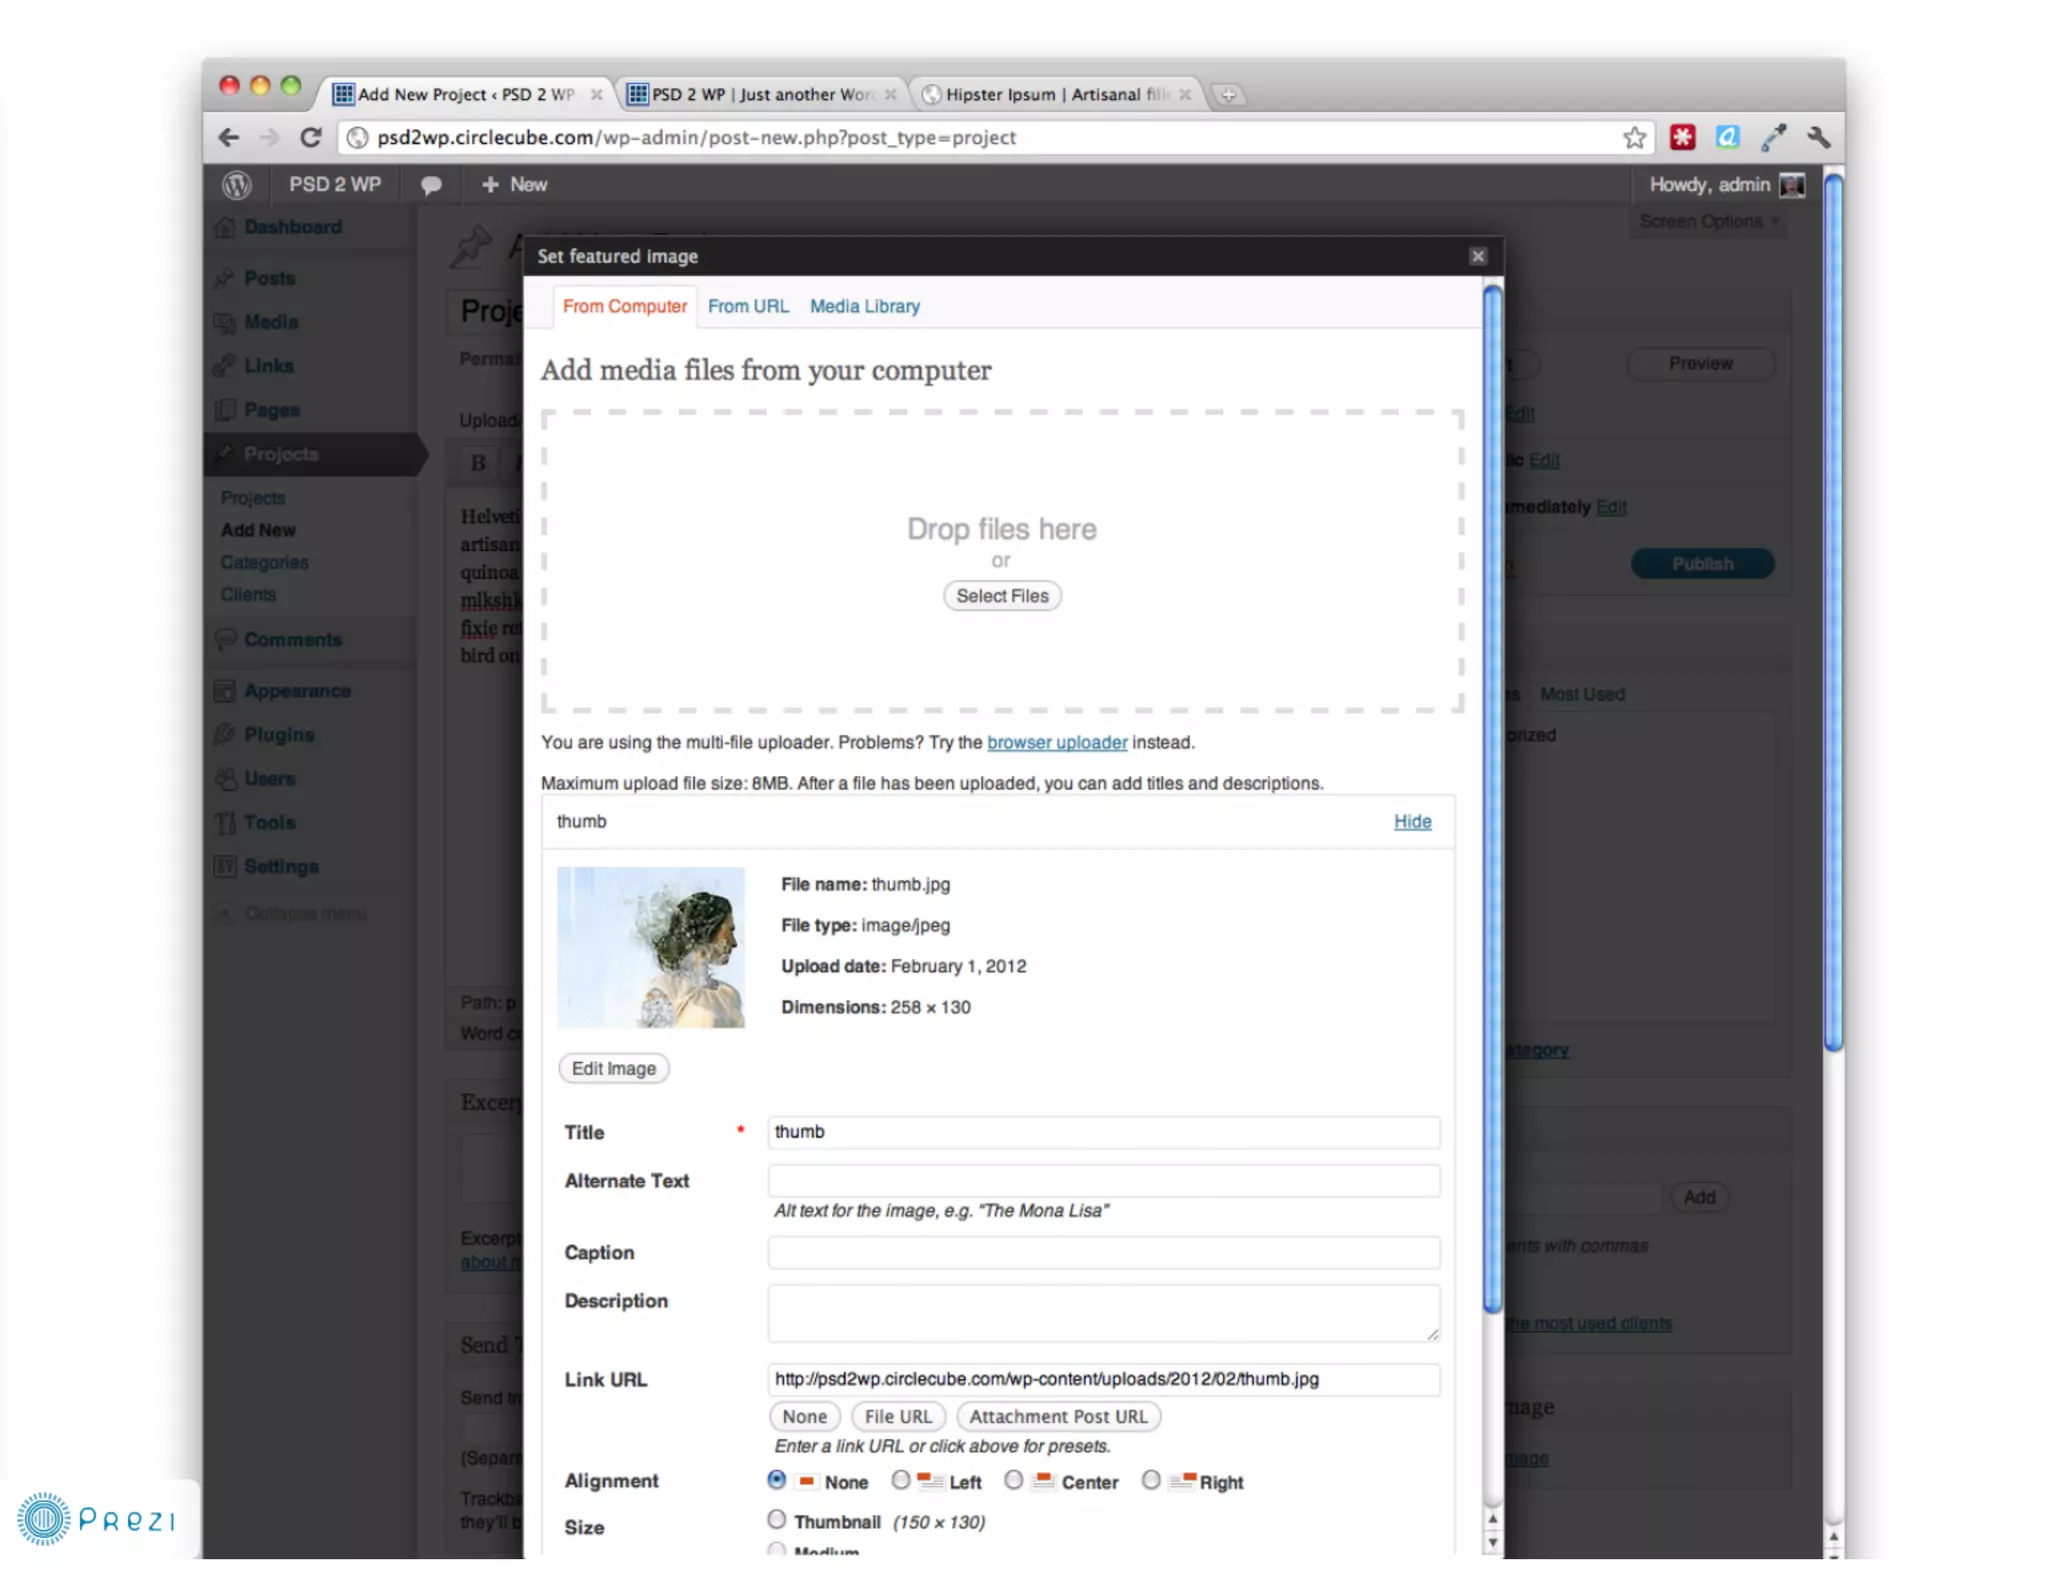Click into the Title input field

[1104, 1132]
